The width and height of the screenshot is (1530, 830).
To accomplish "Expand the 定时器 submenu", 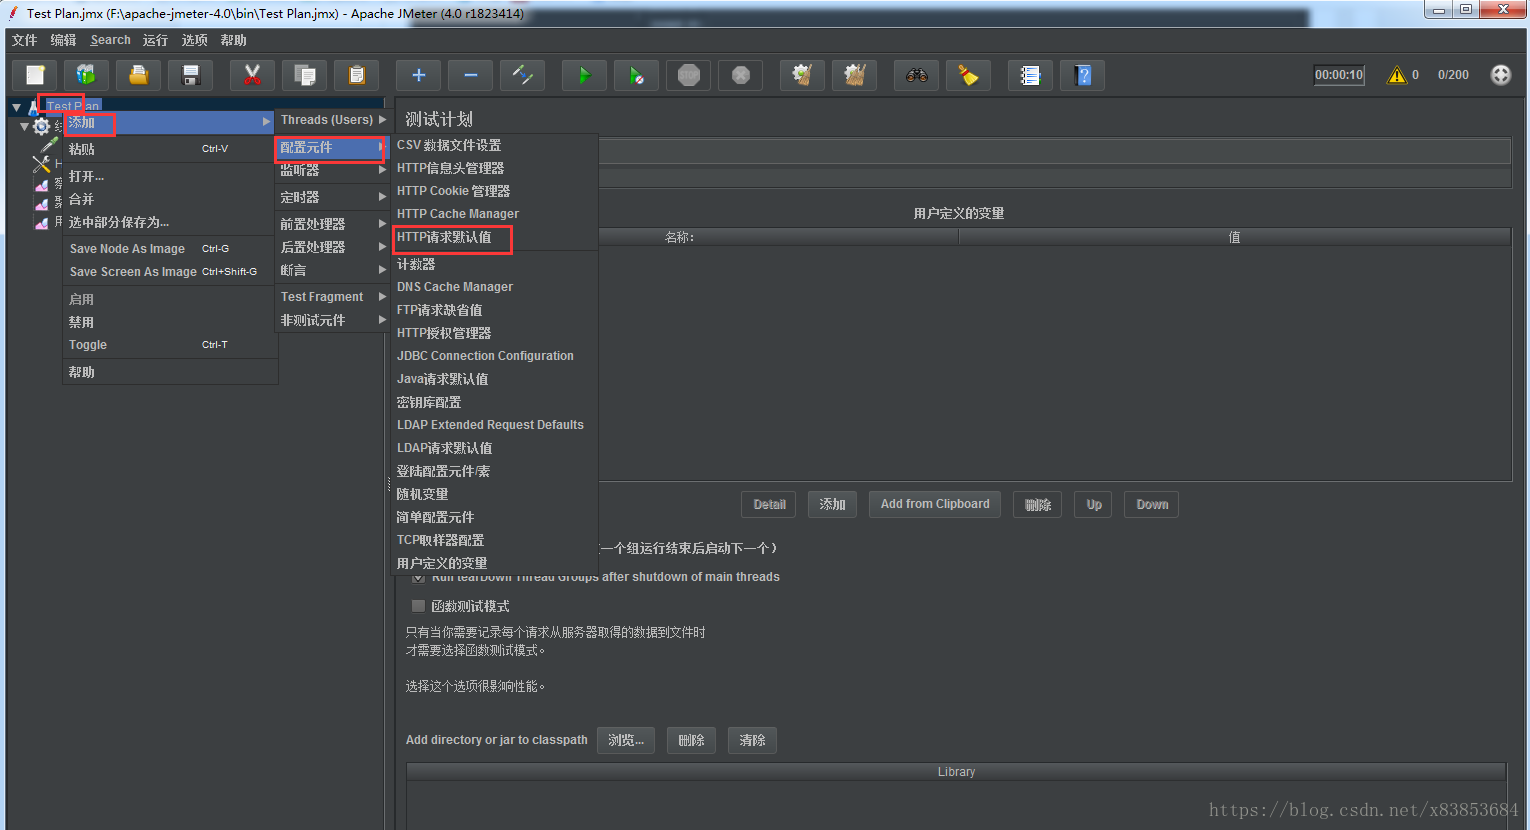I will pyautogui.click(x=333, y=198).
